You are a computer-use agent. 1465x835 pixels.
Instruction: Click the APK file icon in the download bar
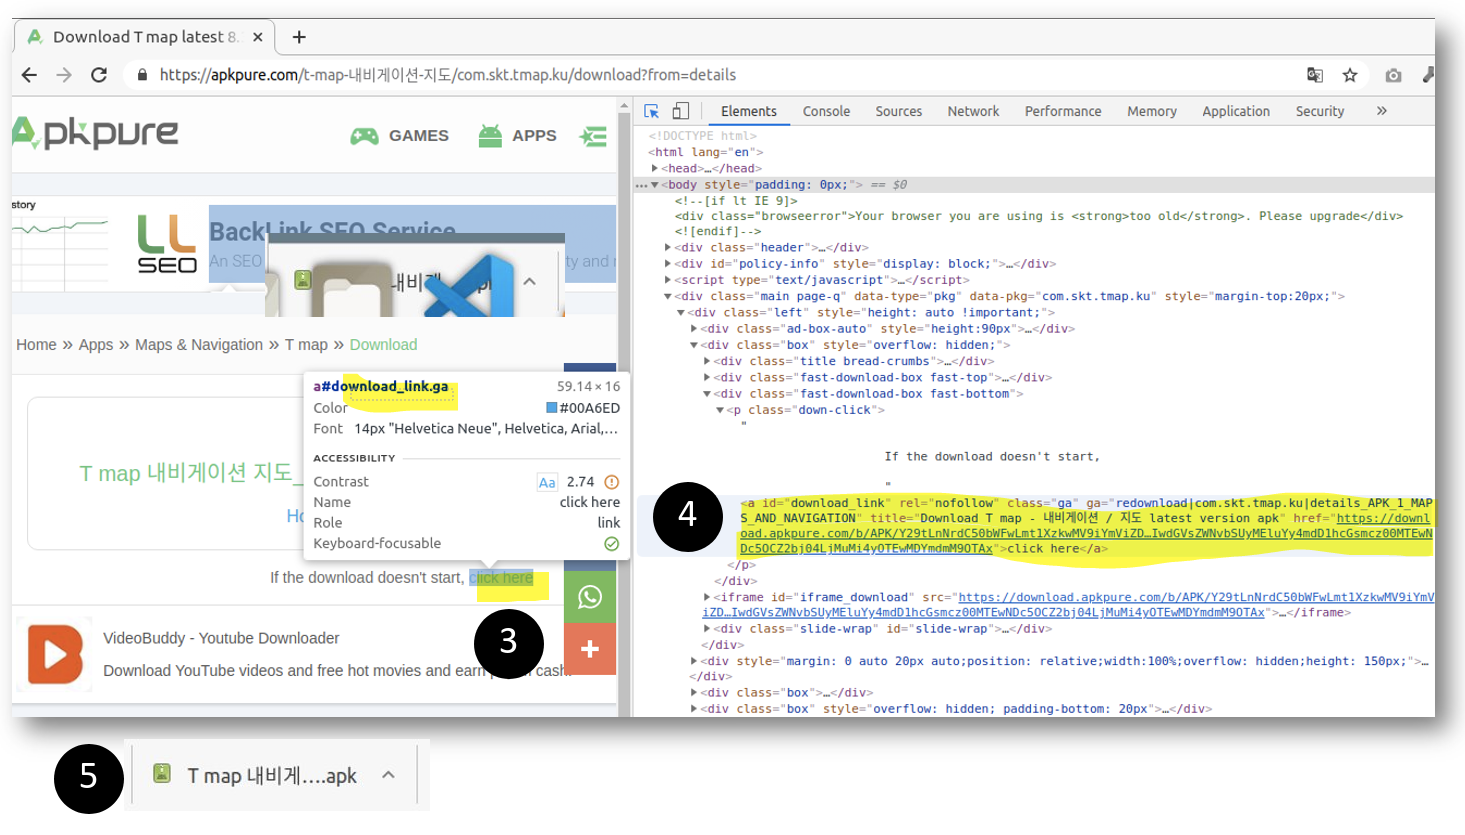click(x=161, y=773)
